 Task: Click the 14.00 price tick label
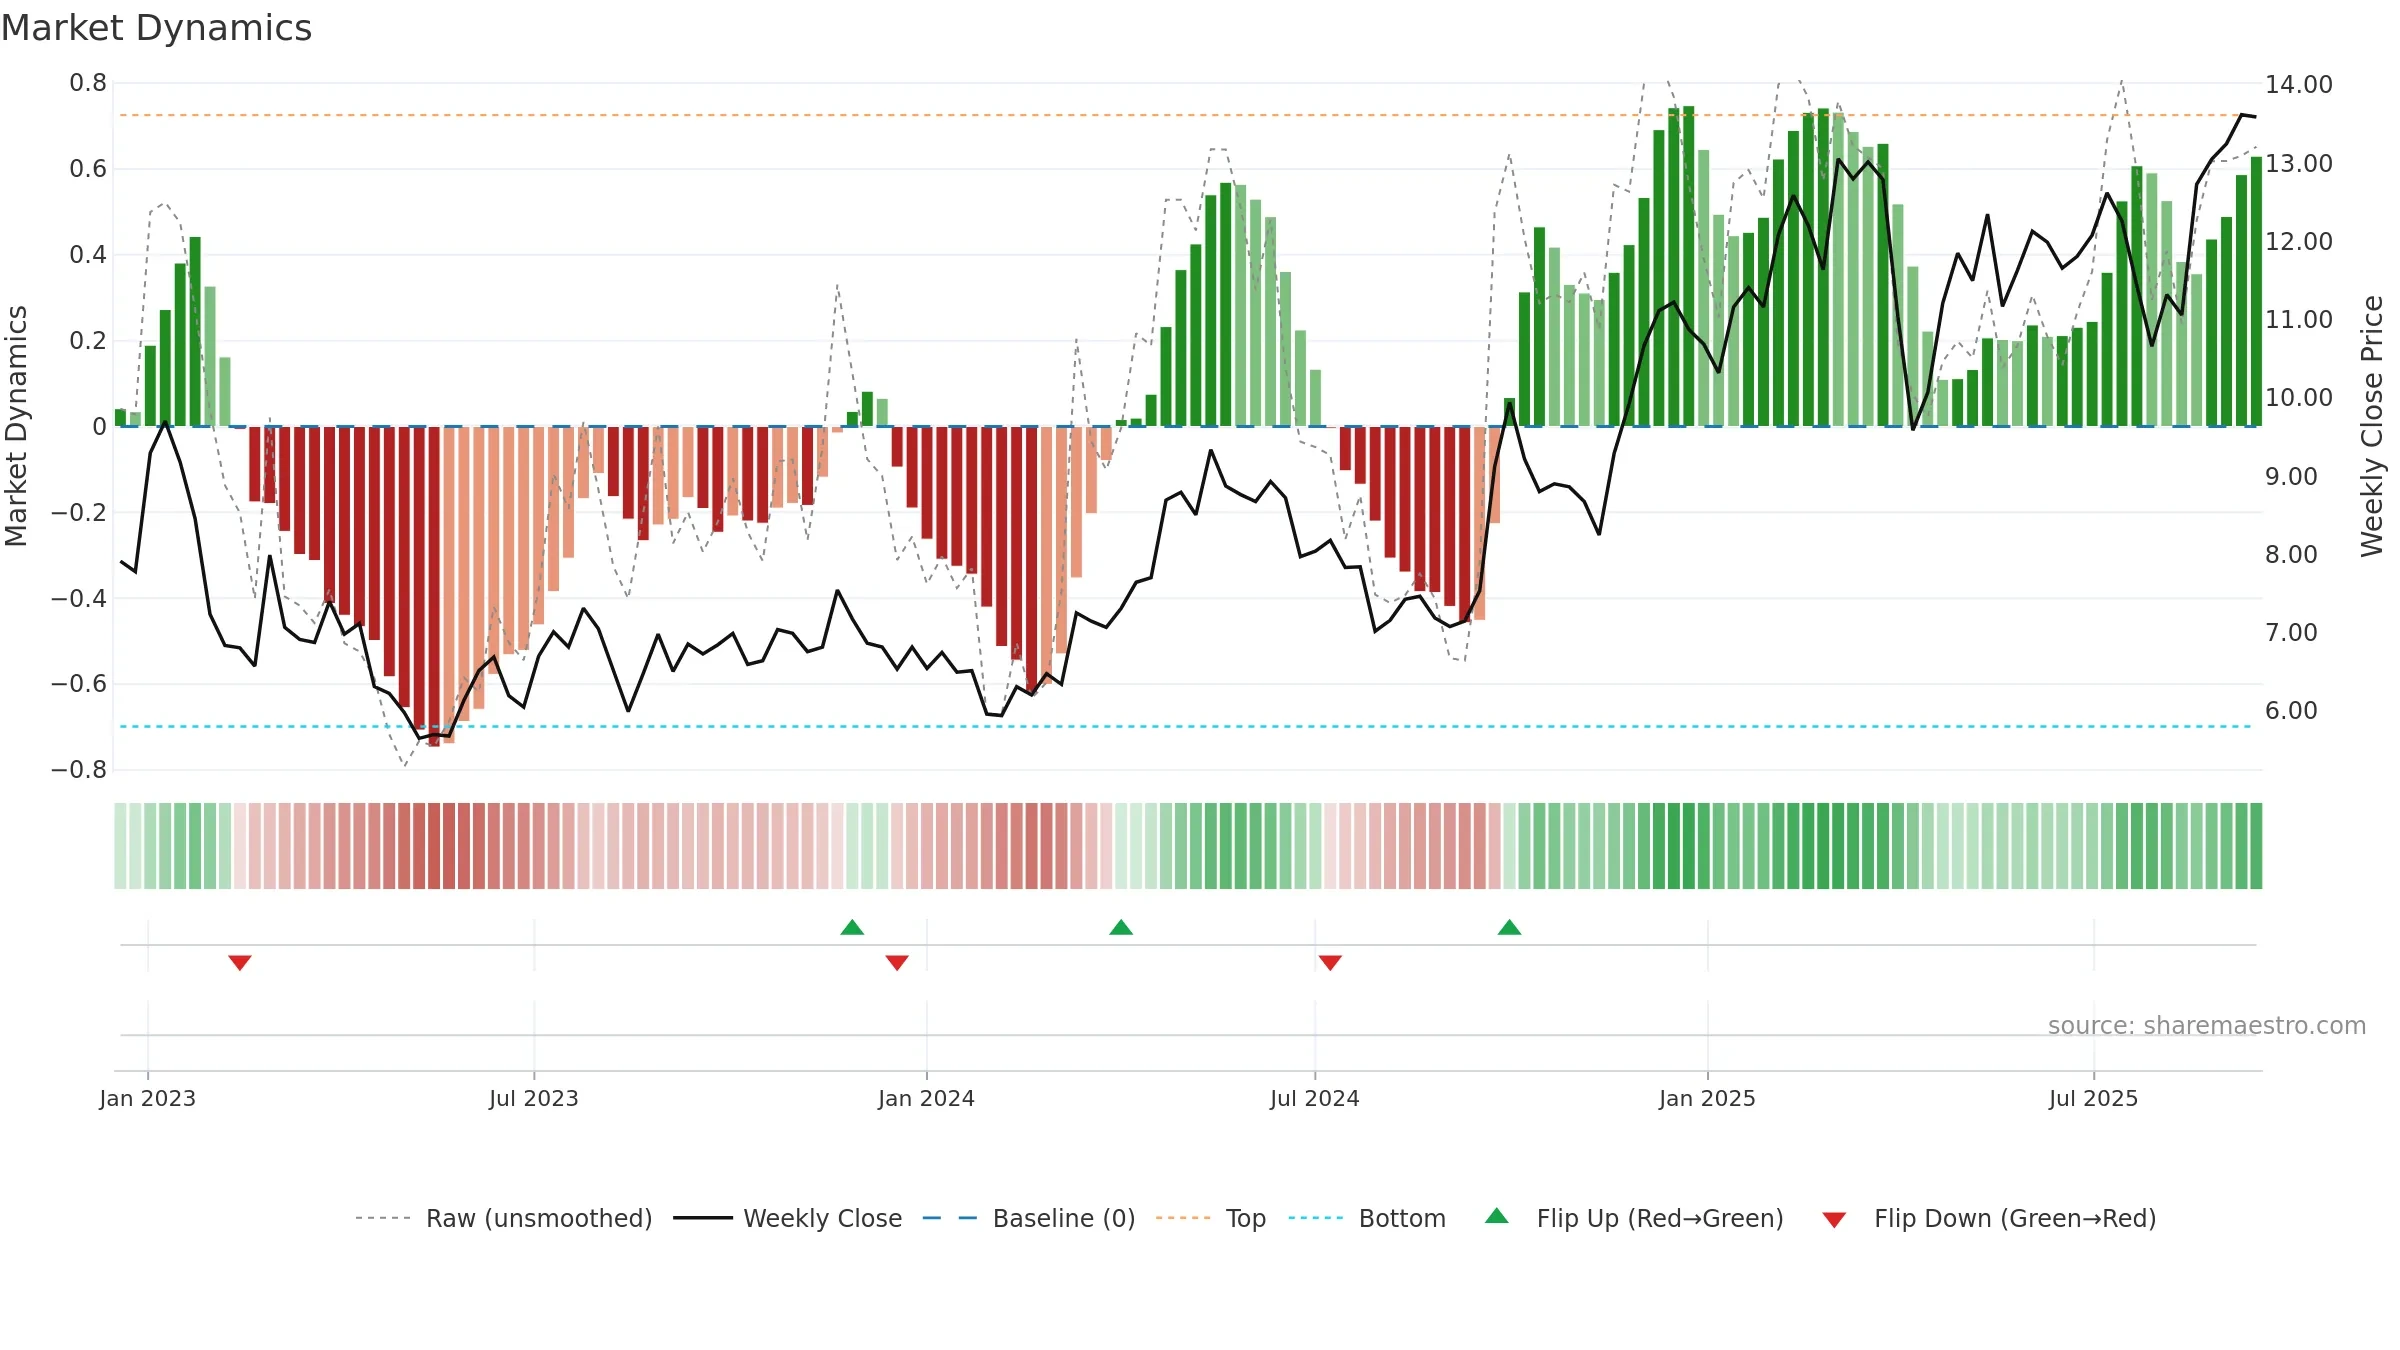pyautogui.click(x=2299, y=85)
